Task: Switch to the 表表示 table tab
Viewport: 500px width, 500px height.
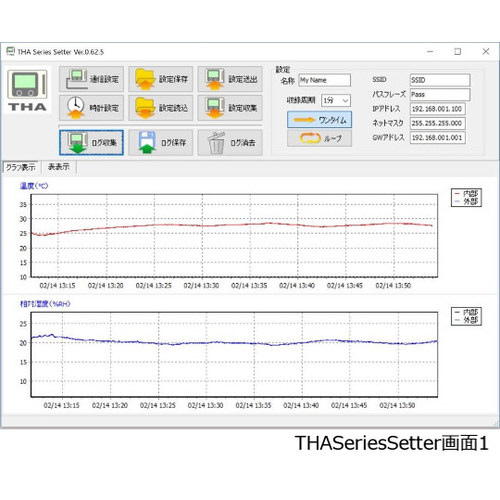Action: coord(59,167)
